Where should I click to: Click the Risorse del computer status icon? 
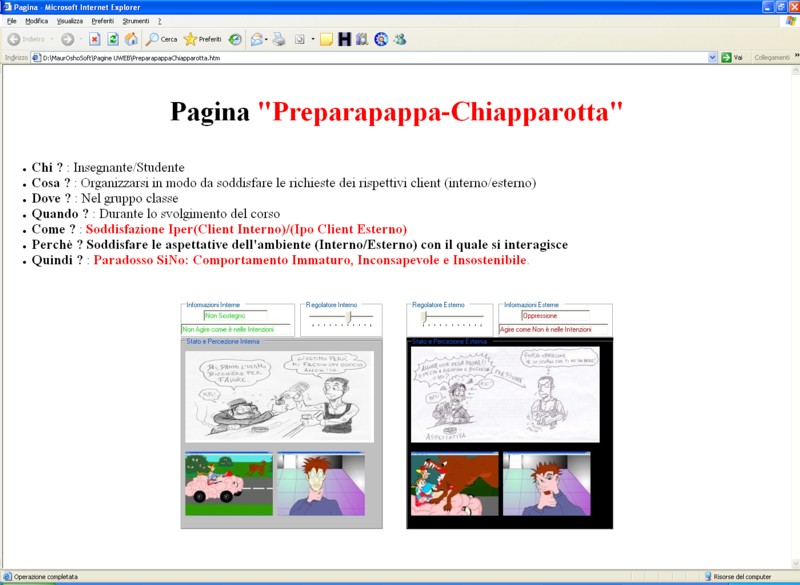708,576
